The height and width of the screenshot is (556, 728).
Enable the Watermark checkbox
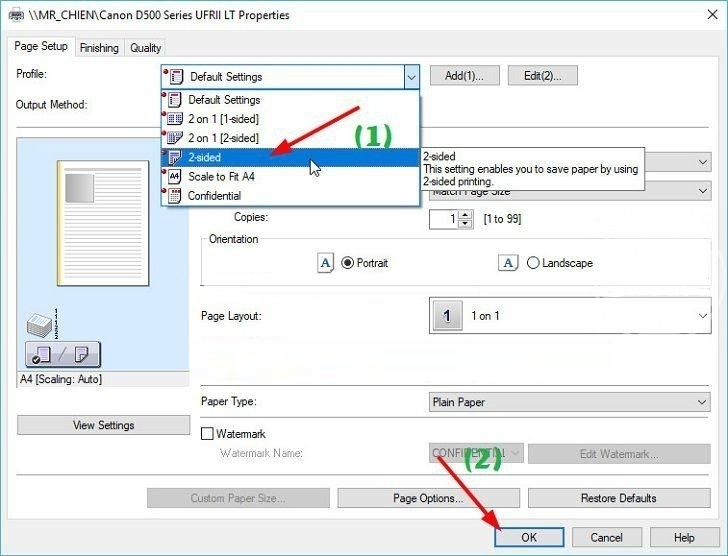coord(207,434)
